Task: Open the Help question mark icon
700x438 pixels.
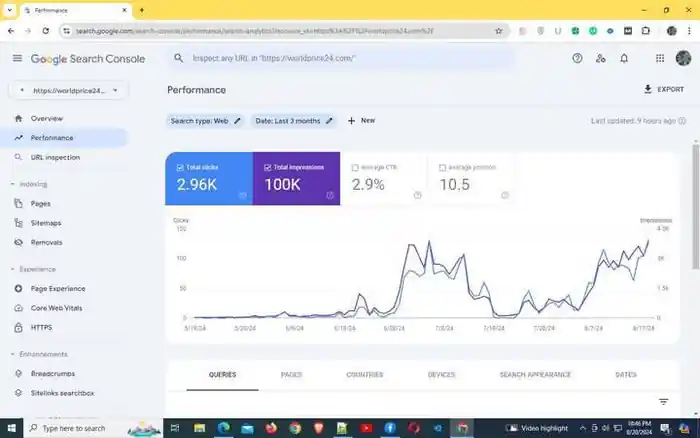Action: pos(577,58)
